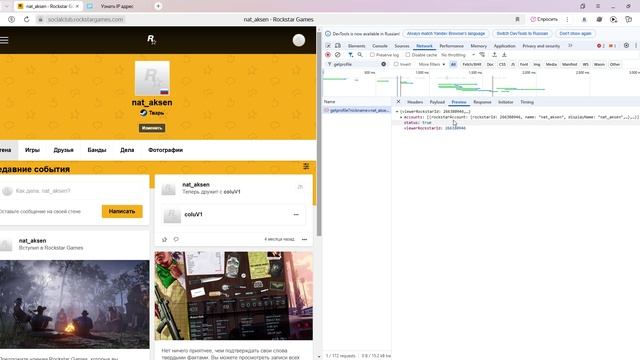Filter requests by JS type
The height and width of the screenshot is (360, 640).
(513, 64)
